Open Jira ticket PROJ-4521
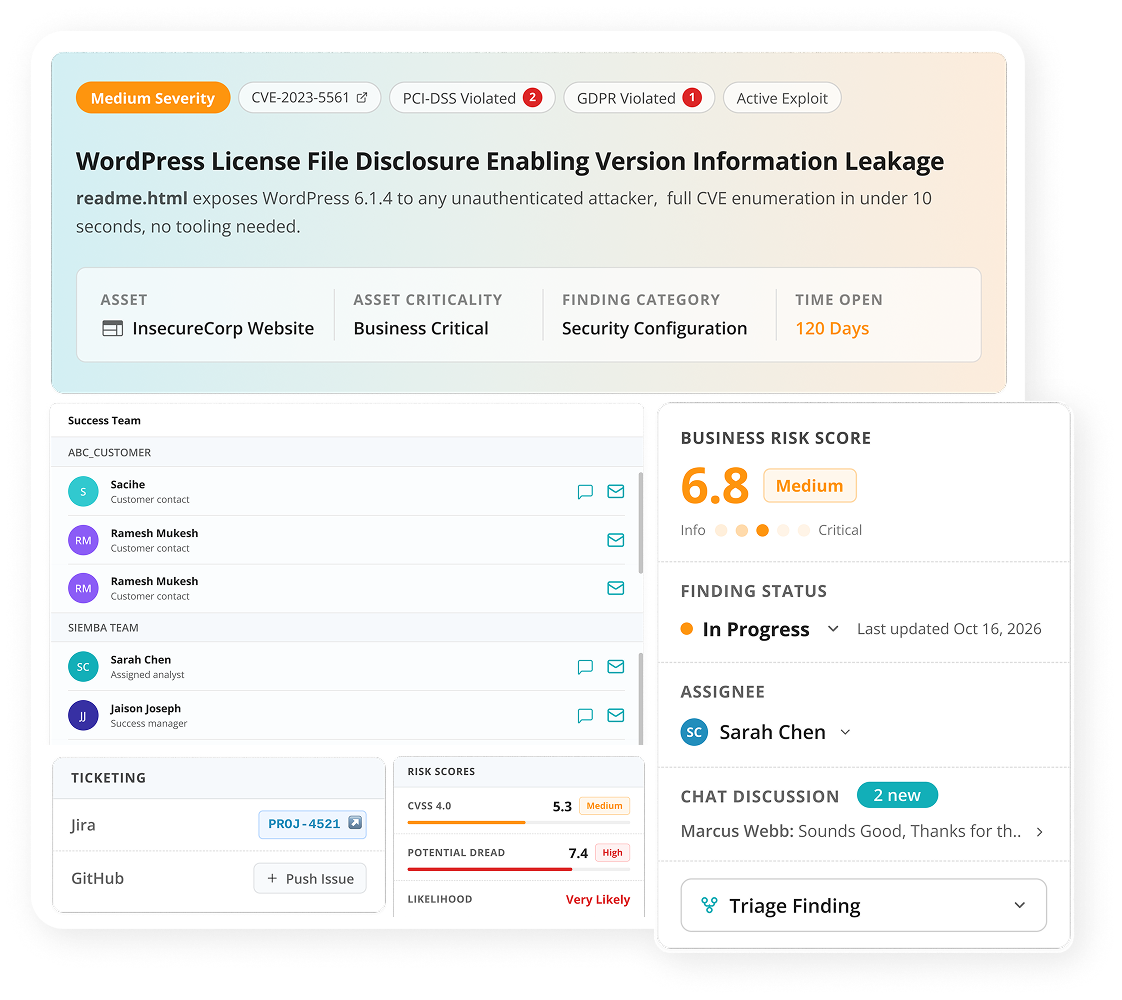 pos(313,824)
